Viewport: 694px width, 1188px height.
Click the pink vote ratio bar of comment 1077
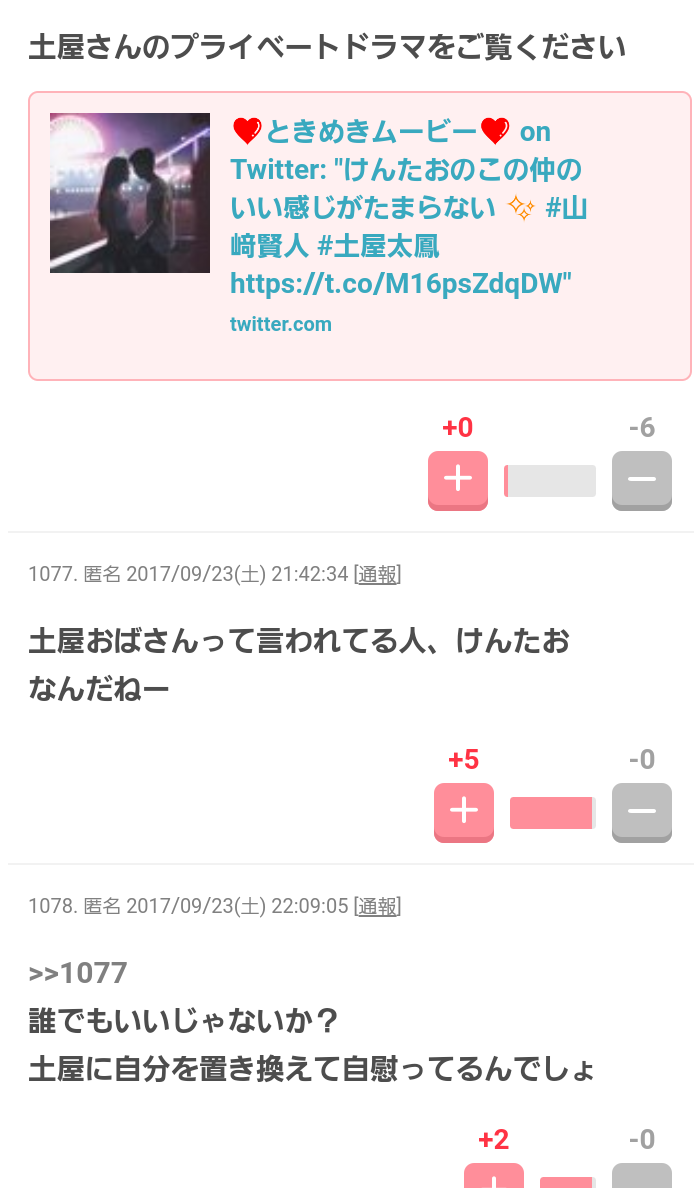click(552, 813)
